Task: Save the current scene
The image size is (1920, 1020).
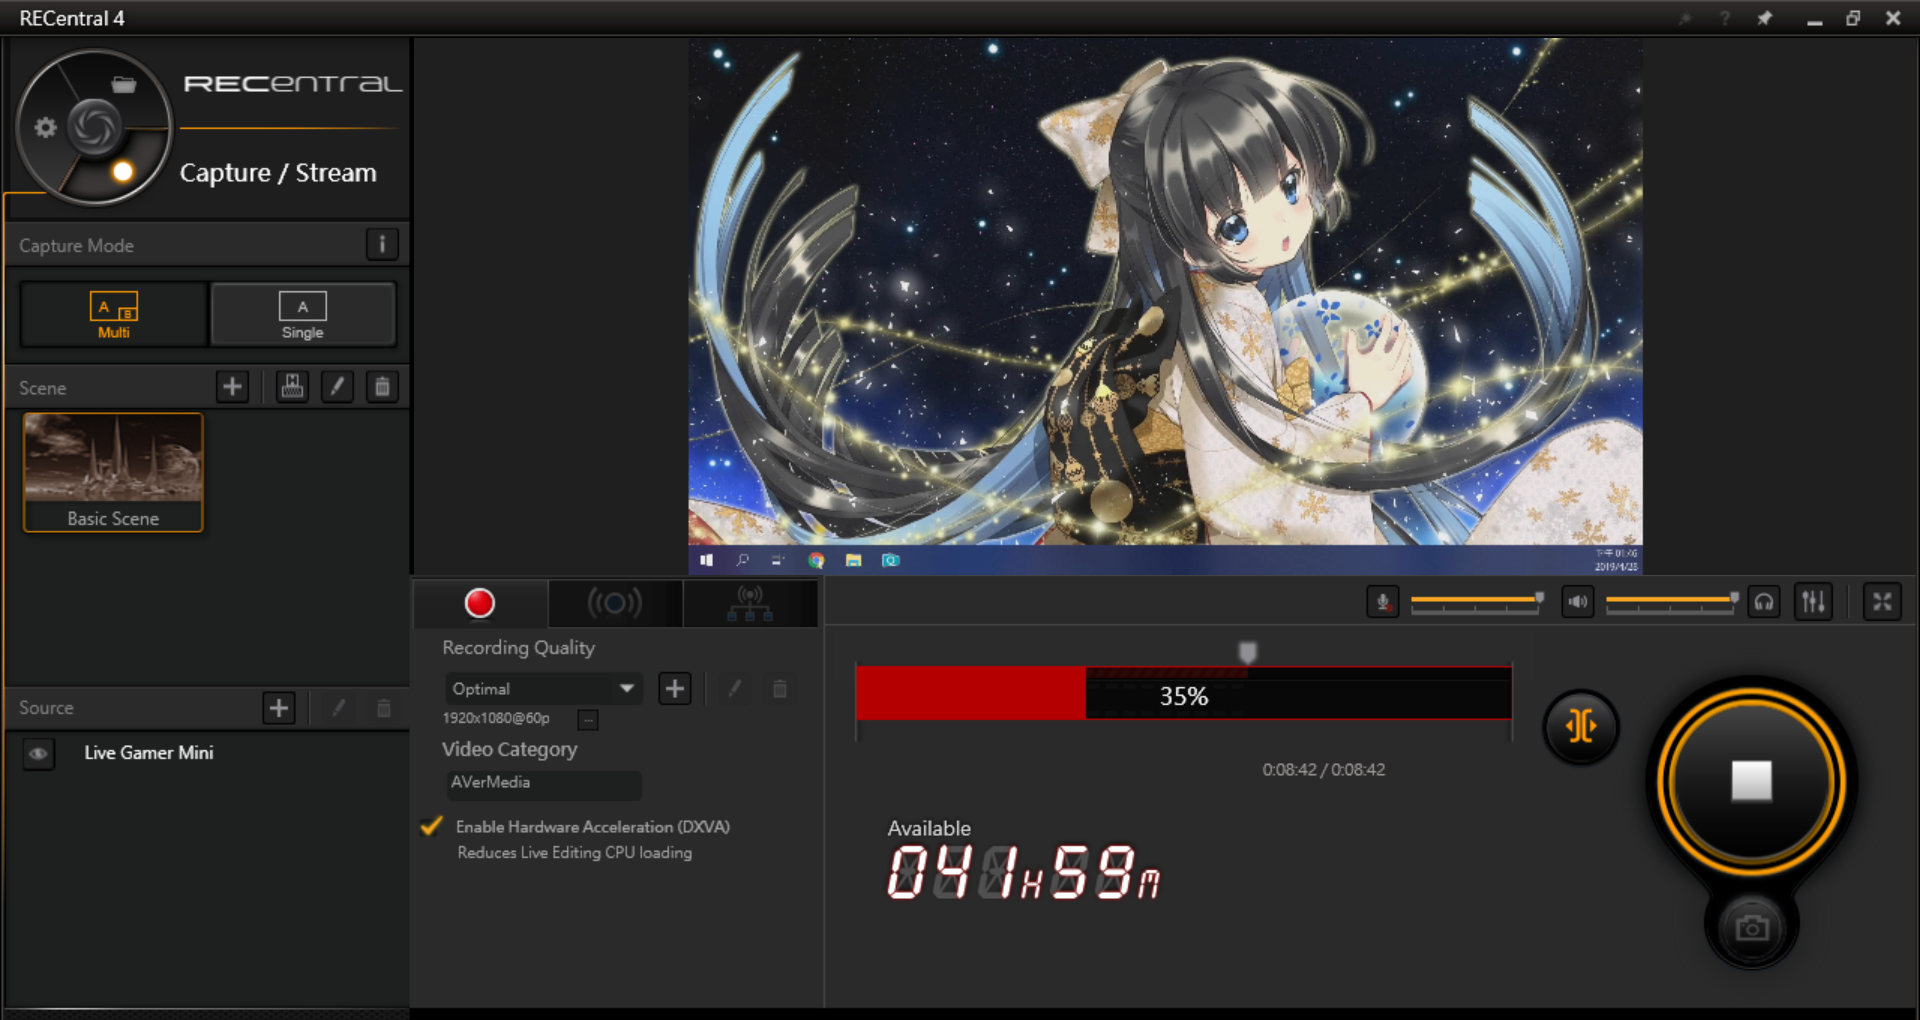Action: point(292,387)
